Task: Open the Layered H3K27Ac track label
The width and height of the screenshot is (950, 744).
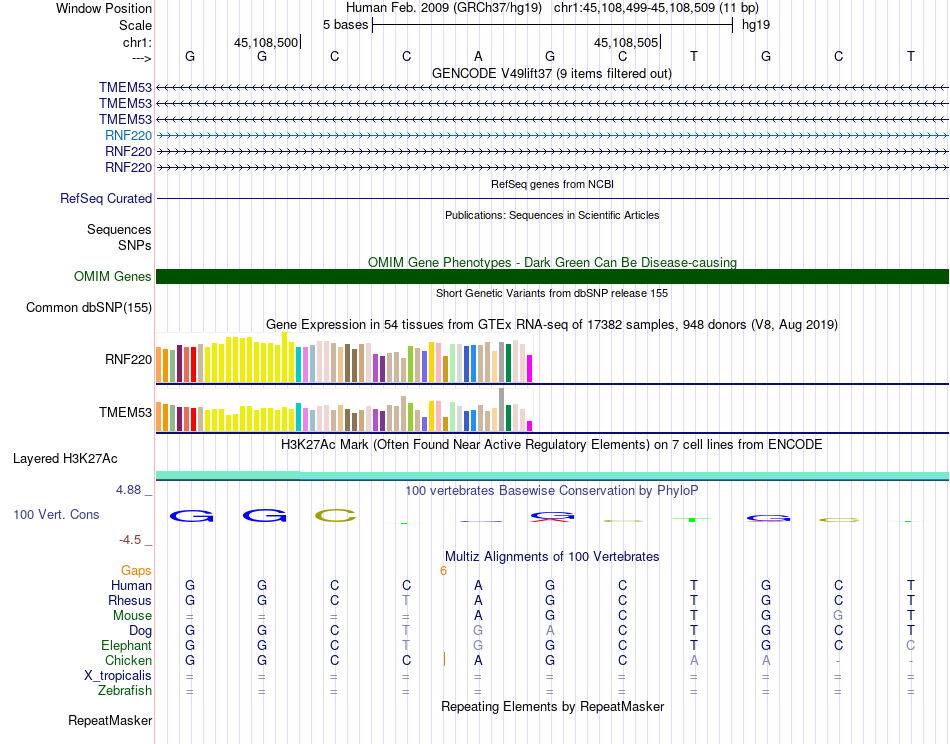Action: (65, 459)
